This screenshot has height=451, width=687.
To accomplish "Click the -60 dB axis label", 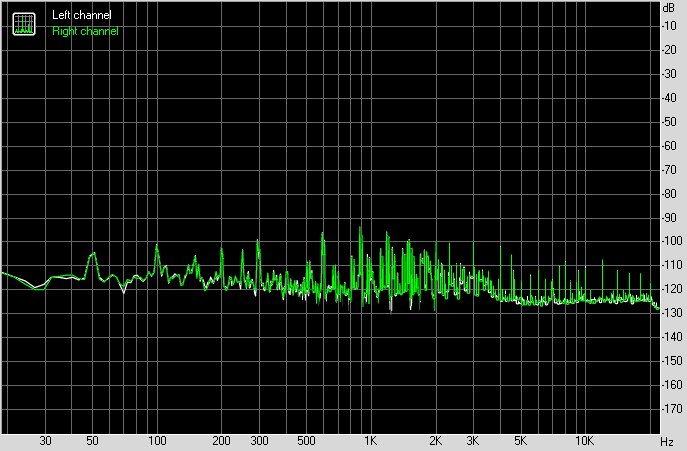I will (669, 146).
